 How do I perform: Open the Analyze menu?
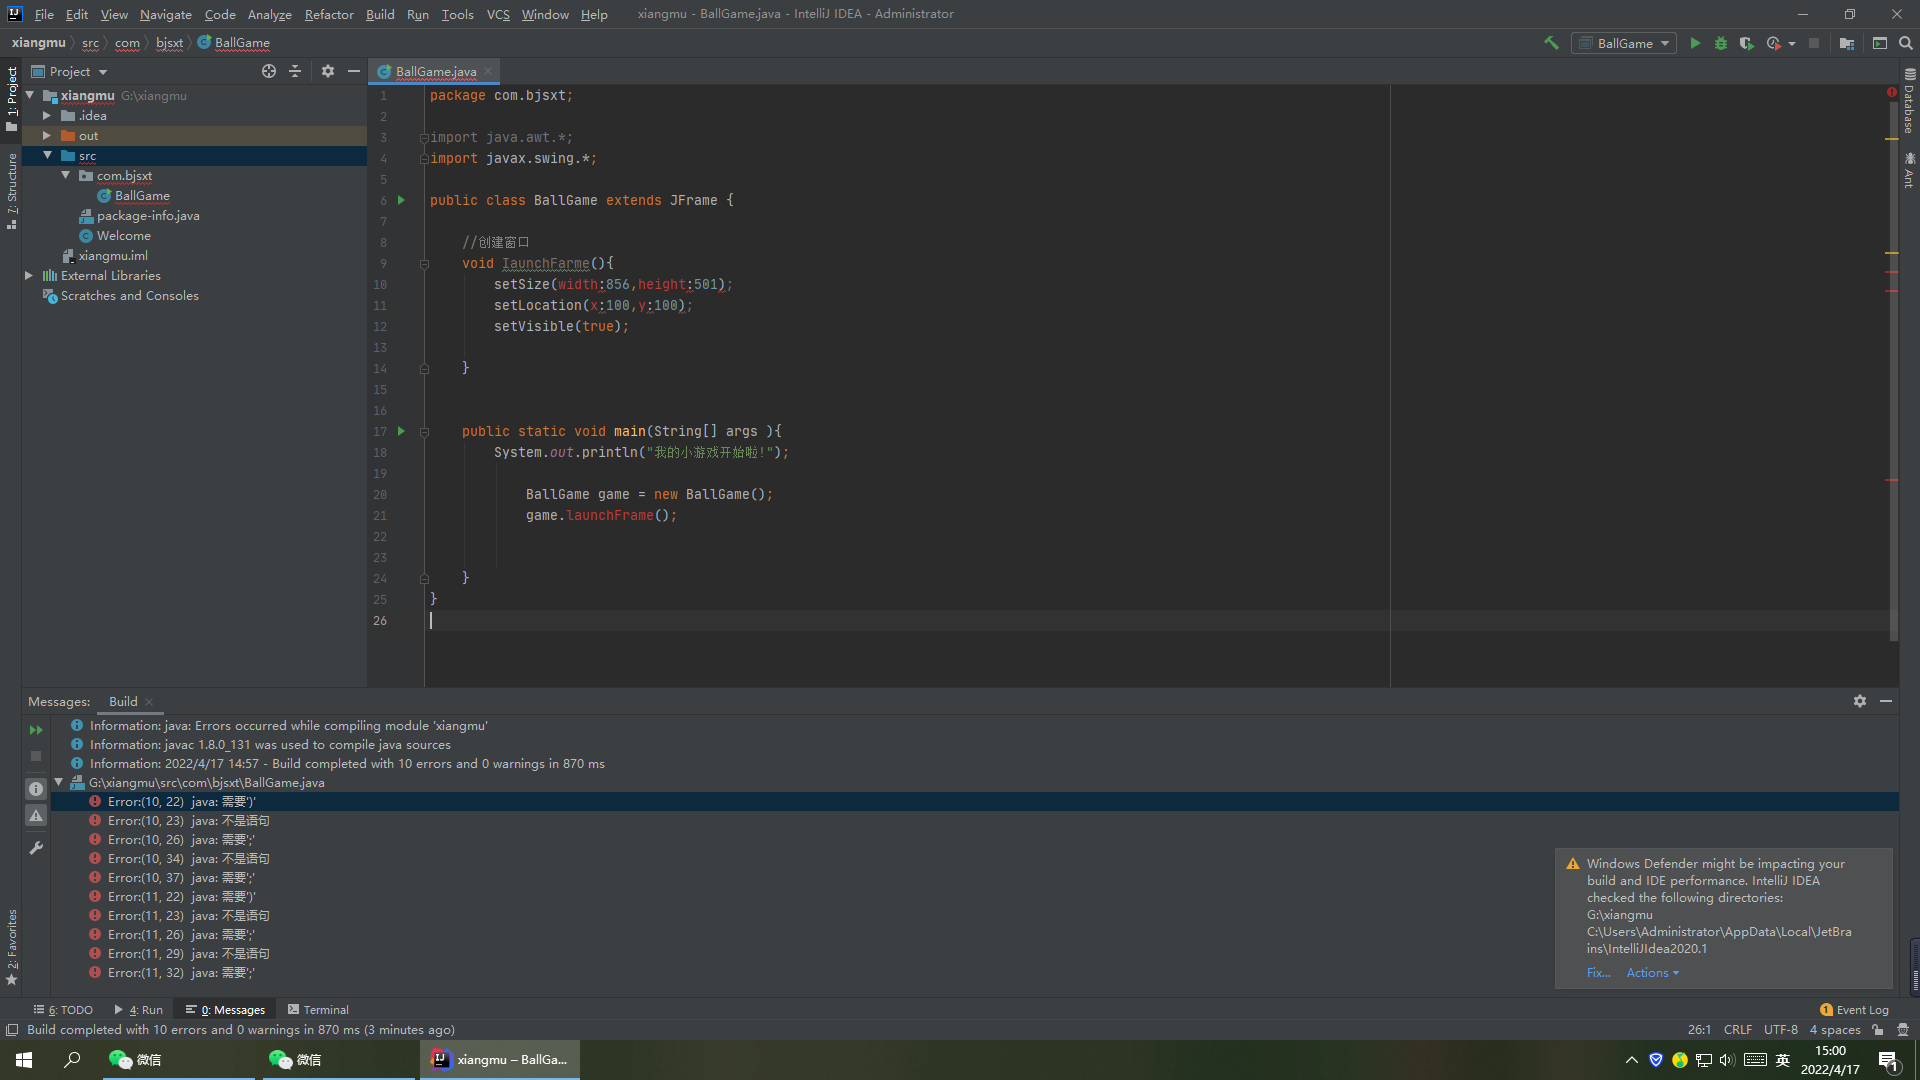[269, 14]
